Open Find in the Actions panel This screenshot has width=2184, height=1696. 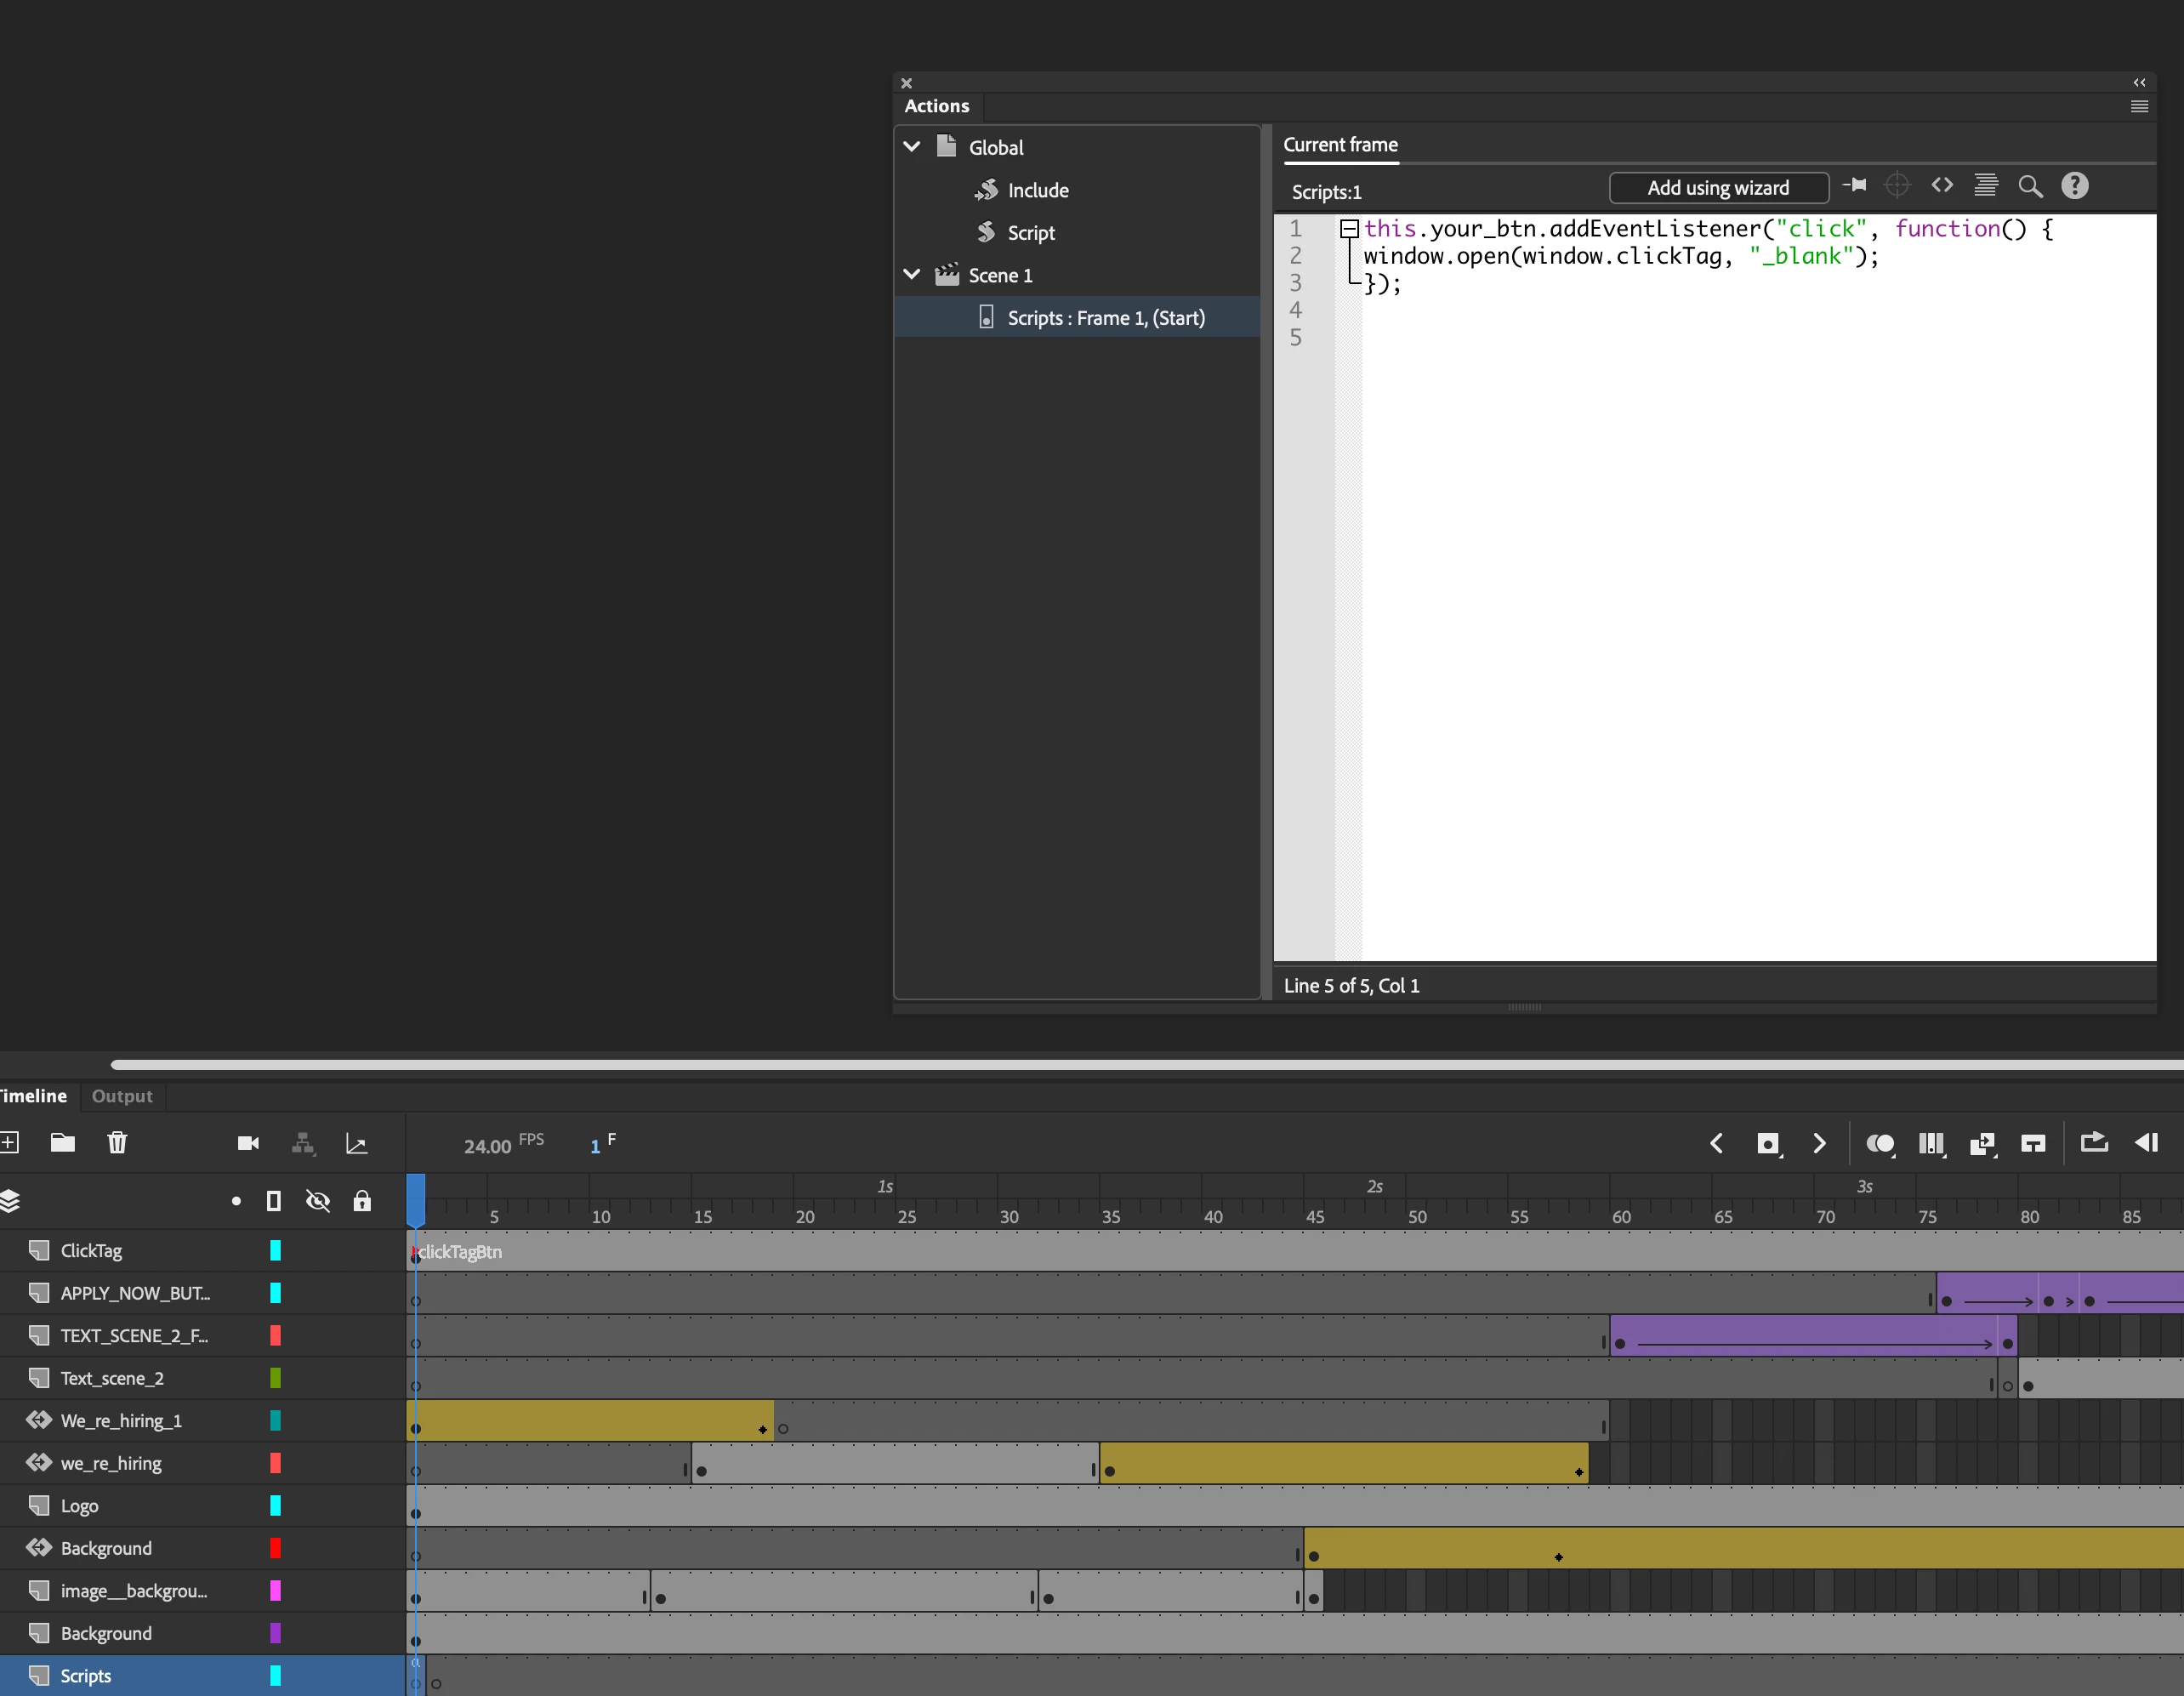point(2030,186)
